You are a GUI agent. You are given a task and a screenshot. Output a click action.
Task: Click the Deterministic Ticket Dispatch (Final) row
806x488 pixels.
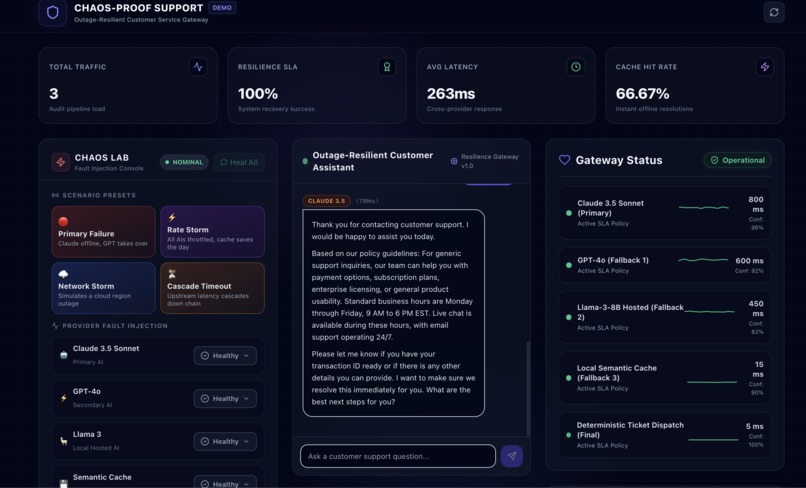(x=665, y=435)
